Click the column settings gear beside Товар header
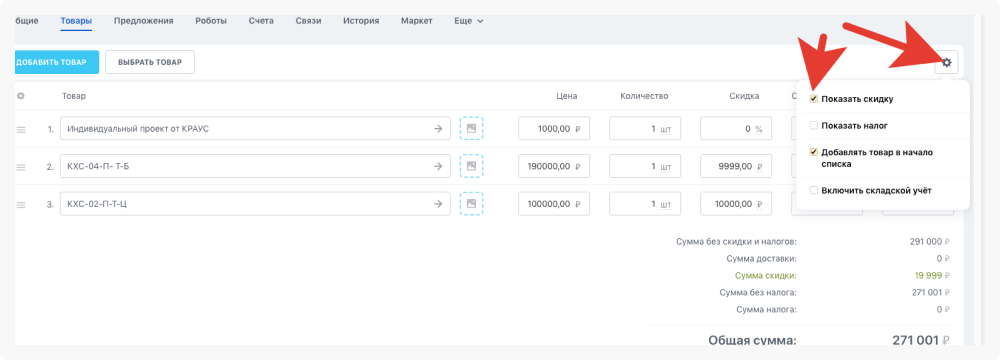Image resolution: width=1000 pixels, height=360 pixels. click(20, 96)
